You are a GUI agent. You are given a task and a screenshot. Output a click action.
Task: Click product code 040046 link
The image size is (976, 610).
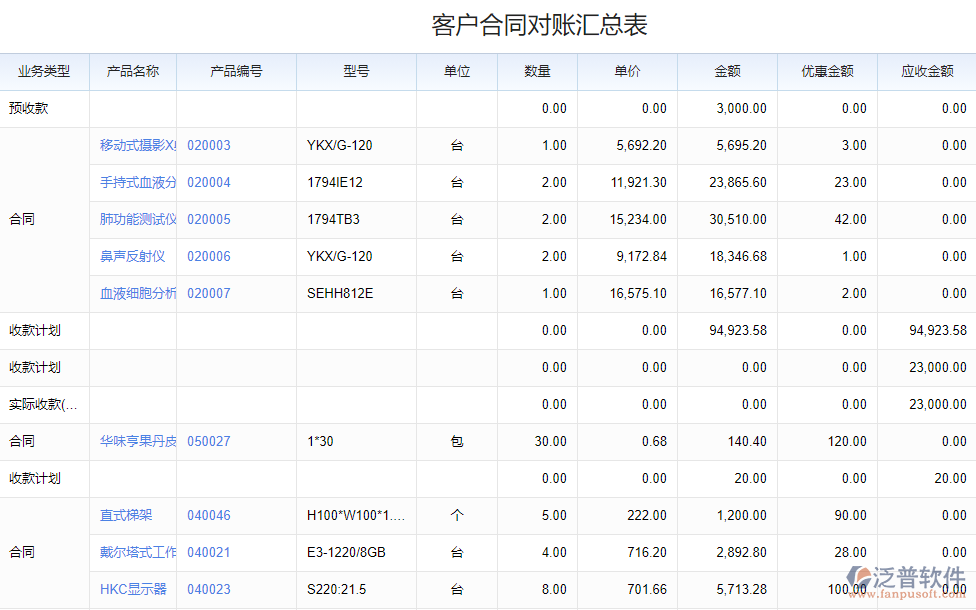pos(208,516)
